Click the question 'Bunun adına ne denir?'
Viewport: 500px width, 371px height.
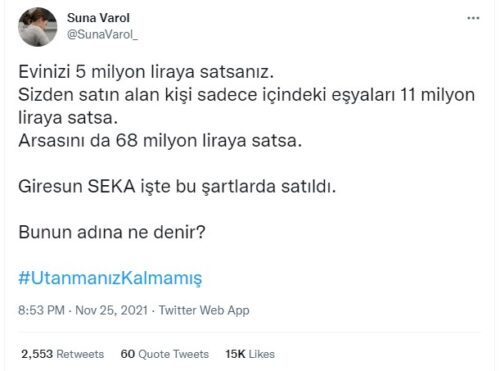click(112, 232)
